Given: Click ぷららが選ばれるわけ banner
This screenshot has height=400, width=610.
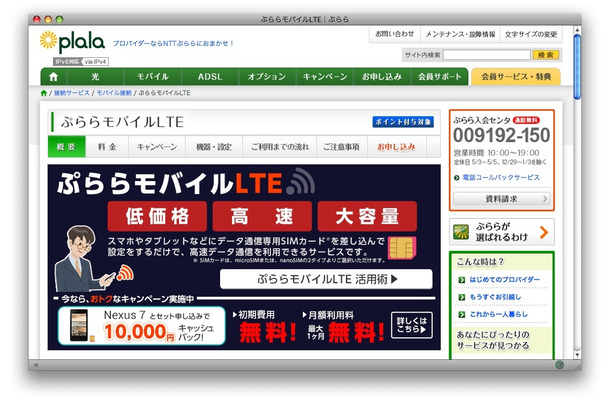Looking at the screenshot, I should point(502,232).
